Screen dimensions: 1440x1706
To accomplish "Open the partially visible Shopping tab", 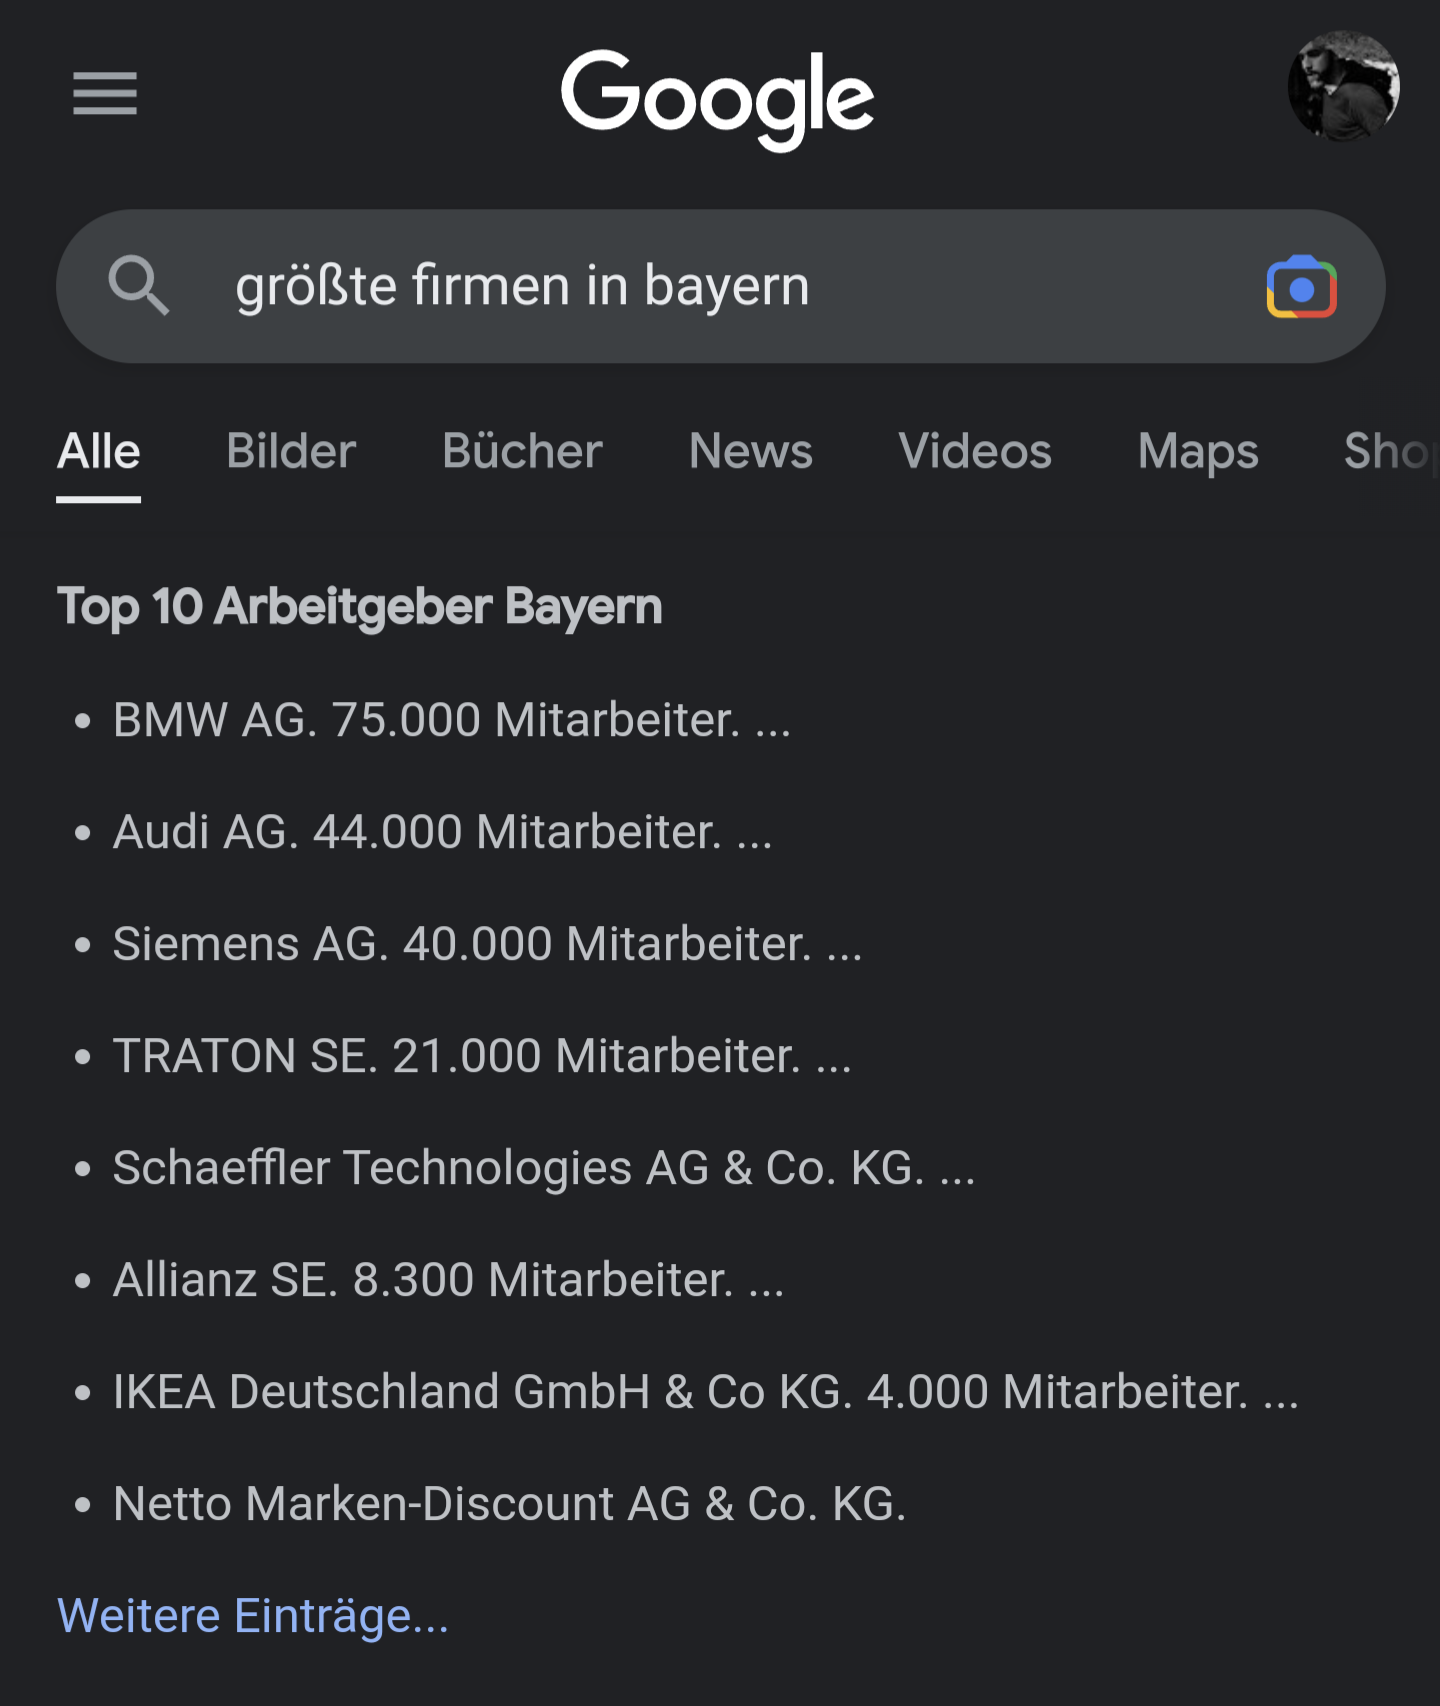I will 1388,452.
